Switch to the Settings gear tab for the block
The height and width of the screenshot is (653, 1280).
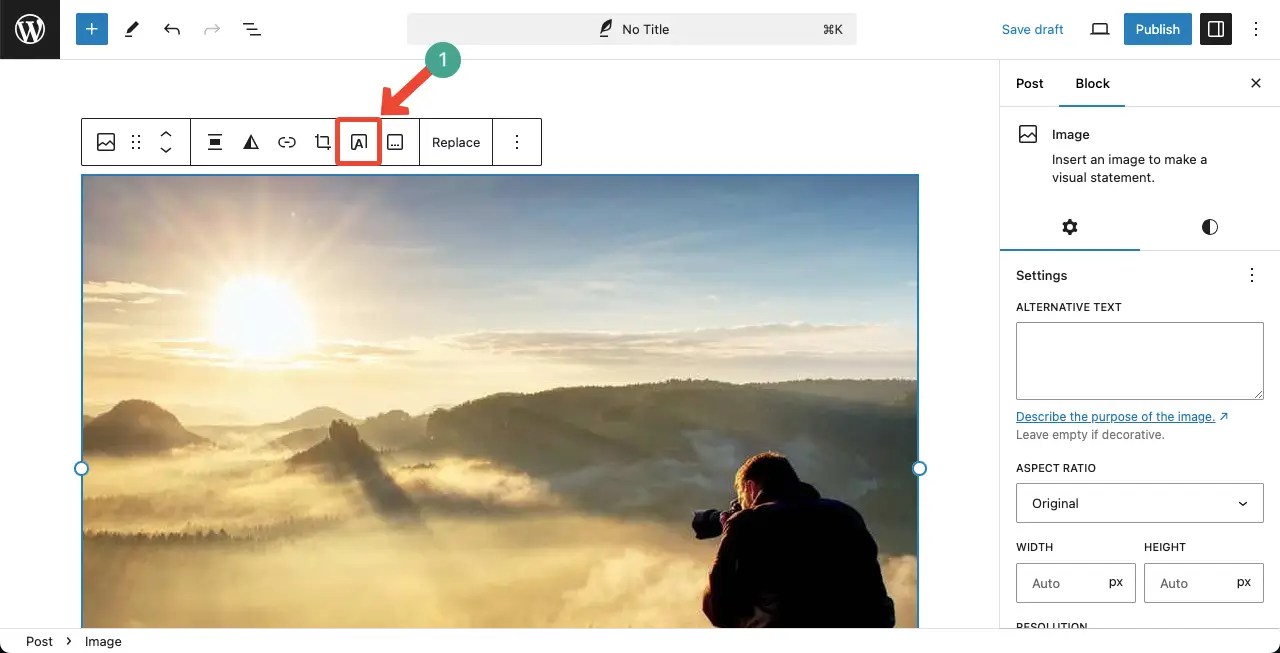pyautogui.click(x=1070, y=227)
